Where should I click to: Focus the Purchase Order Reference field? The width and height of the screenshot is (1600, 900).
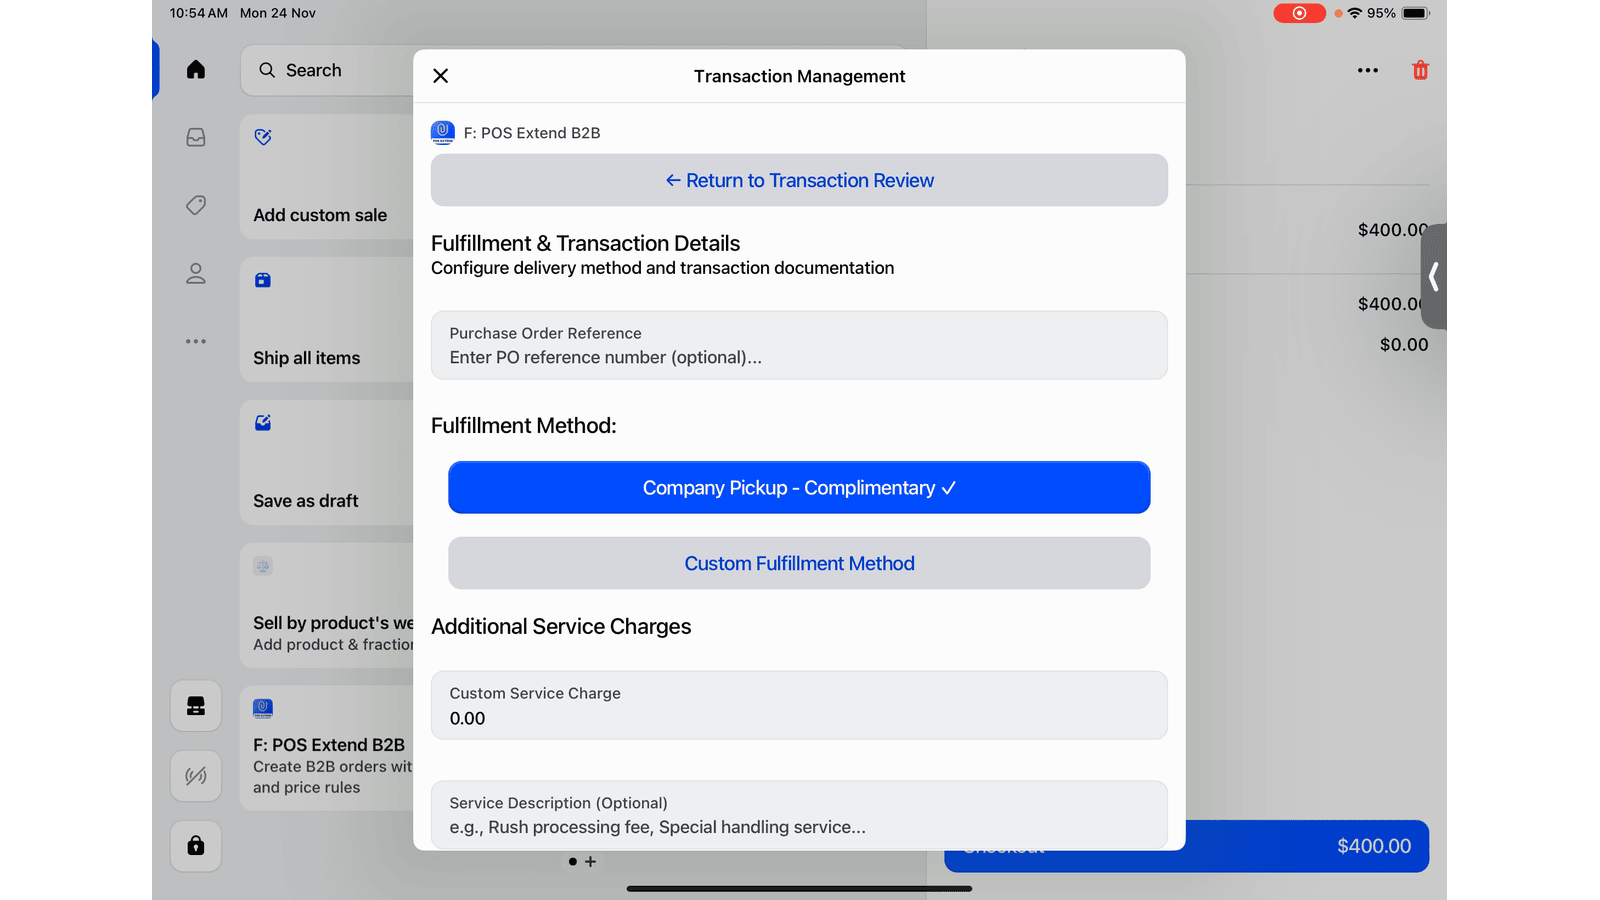(799, 345)
